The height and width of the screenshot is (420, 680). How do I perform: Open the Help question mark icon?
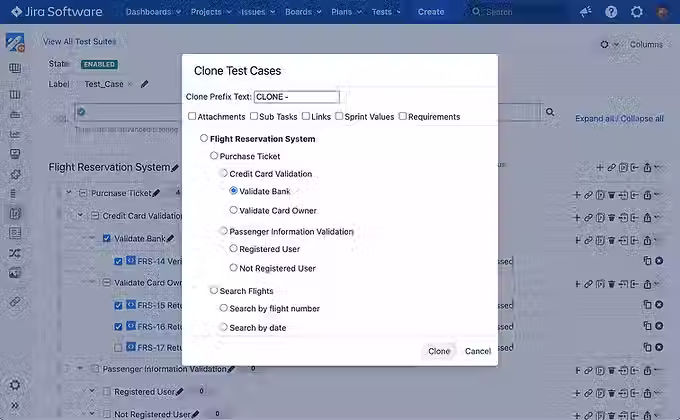tap(611, 12)
